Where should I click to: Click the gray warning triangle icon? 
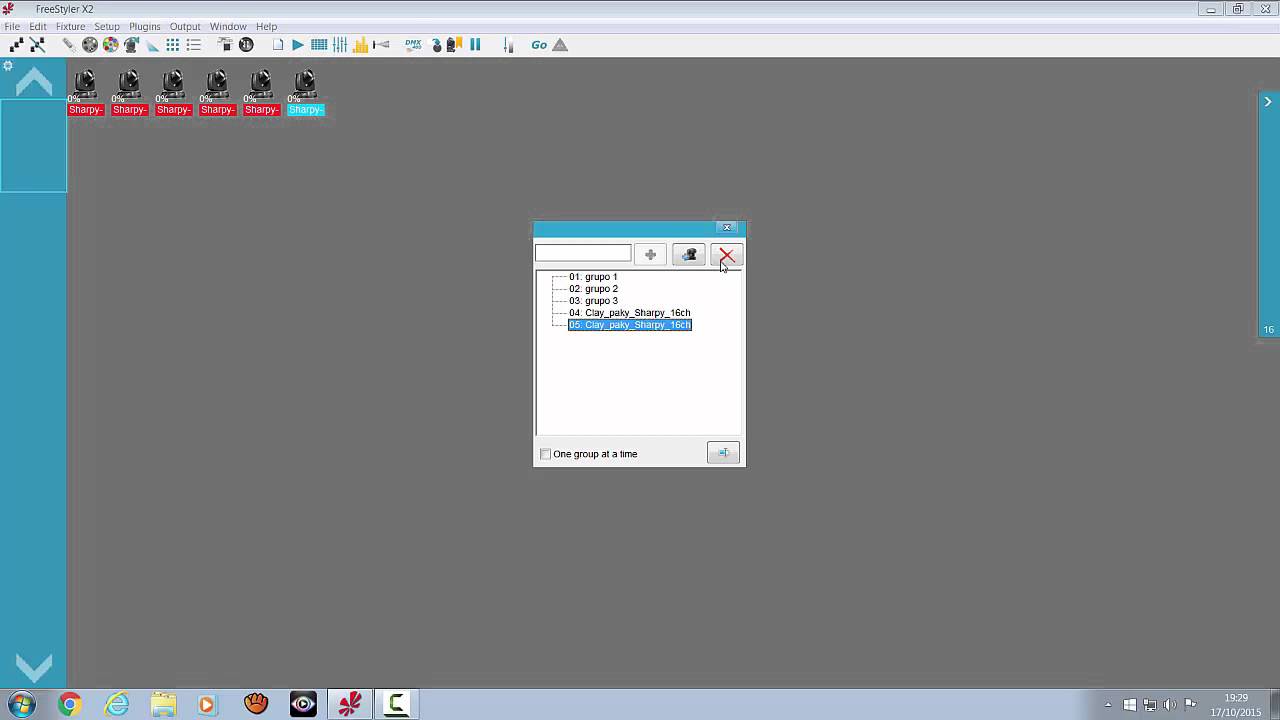point(560,45)
